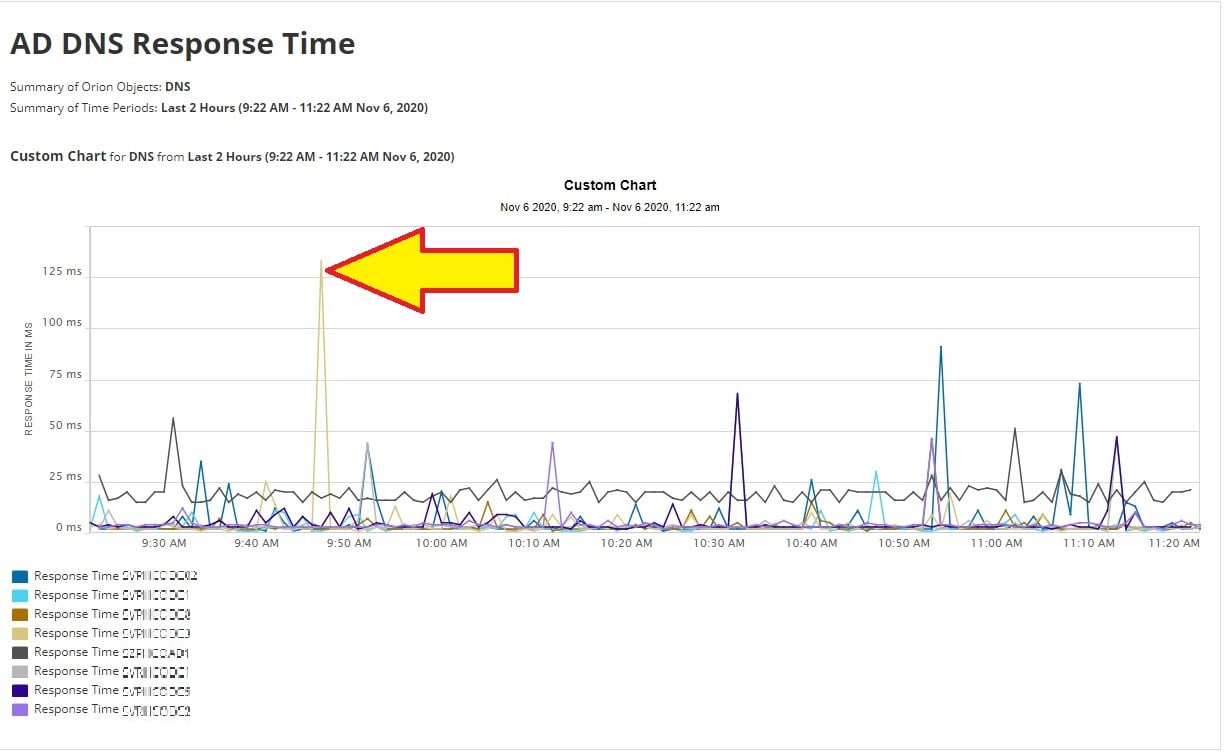Image resolution: width=1227 pixels, height=756 pixels.
Task: Select the last Response Time legend label
Action: (112, 710)
